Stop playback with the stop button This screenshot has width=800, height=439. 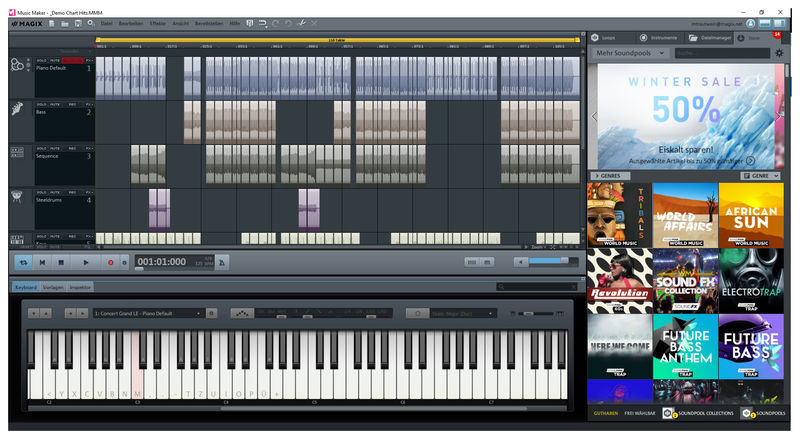coord(61,262)
